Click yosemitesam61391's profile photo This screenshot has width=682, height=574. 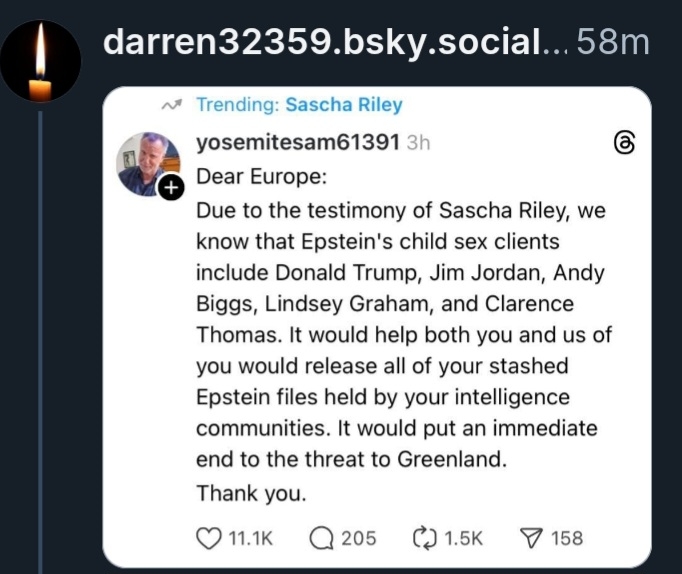point(148,163)
